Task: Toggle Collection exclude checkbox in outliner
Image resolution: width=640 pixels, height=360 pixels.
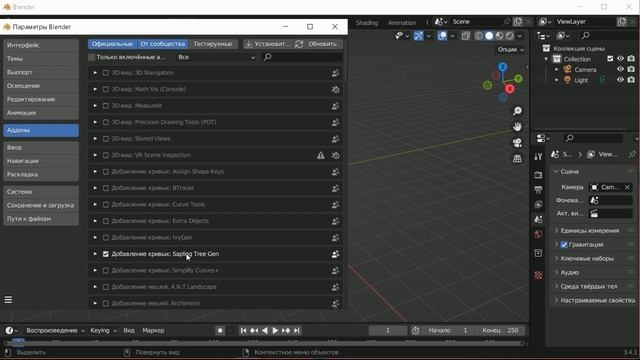Action: tap(610, 59)
